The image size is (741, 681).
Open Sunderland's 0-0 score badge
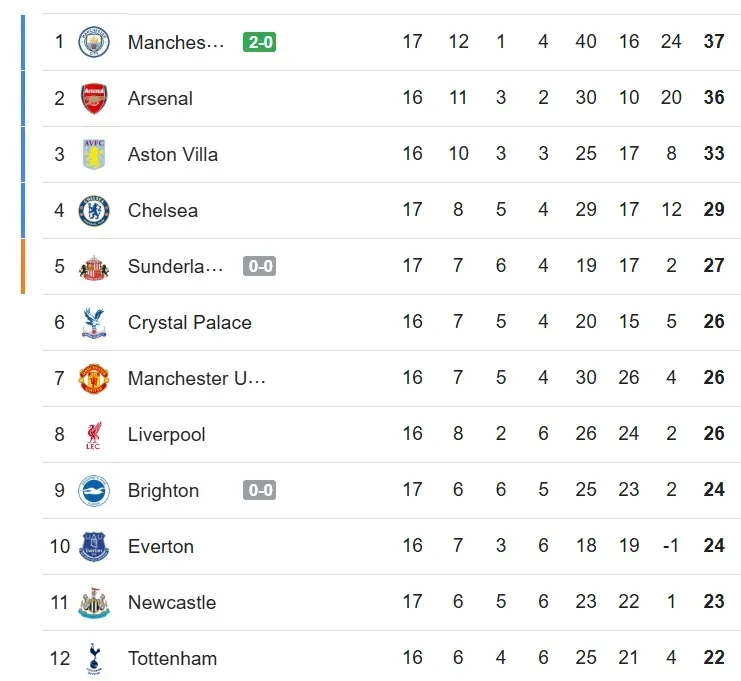259,266
